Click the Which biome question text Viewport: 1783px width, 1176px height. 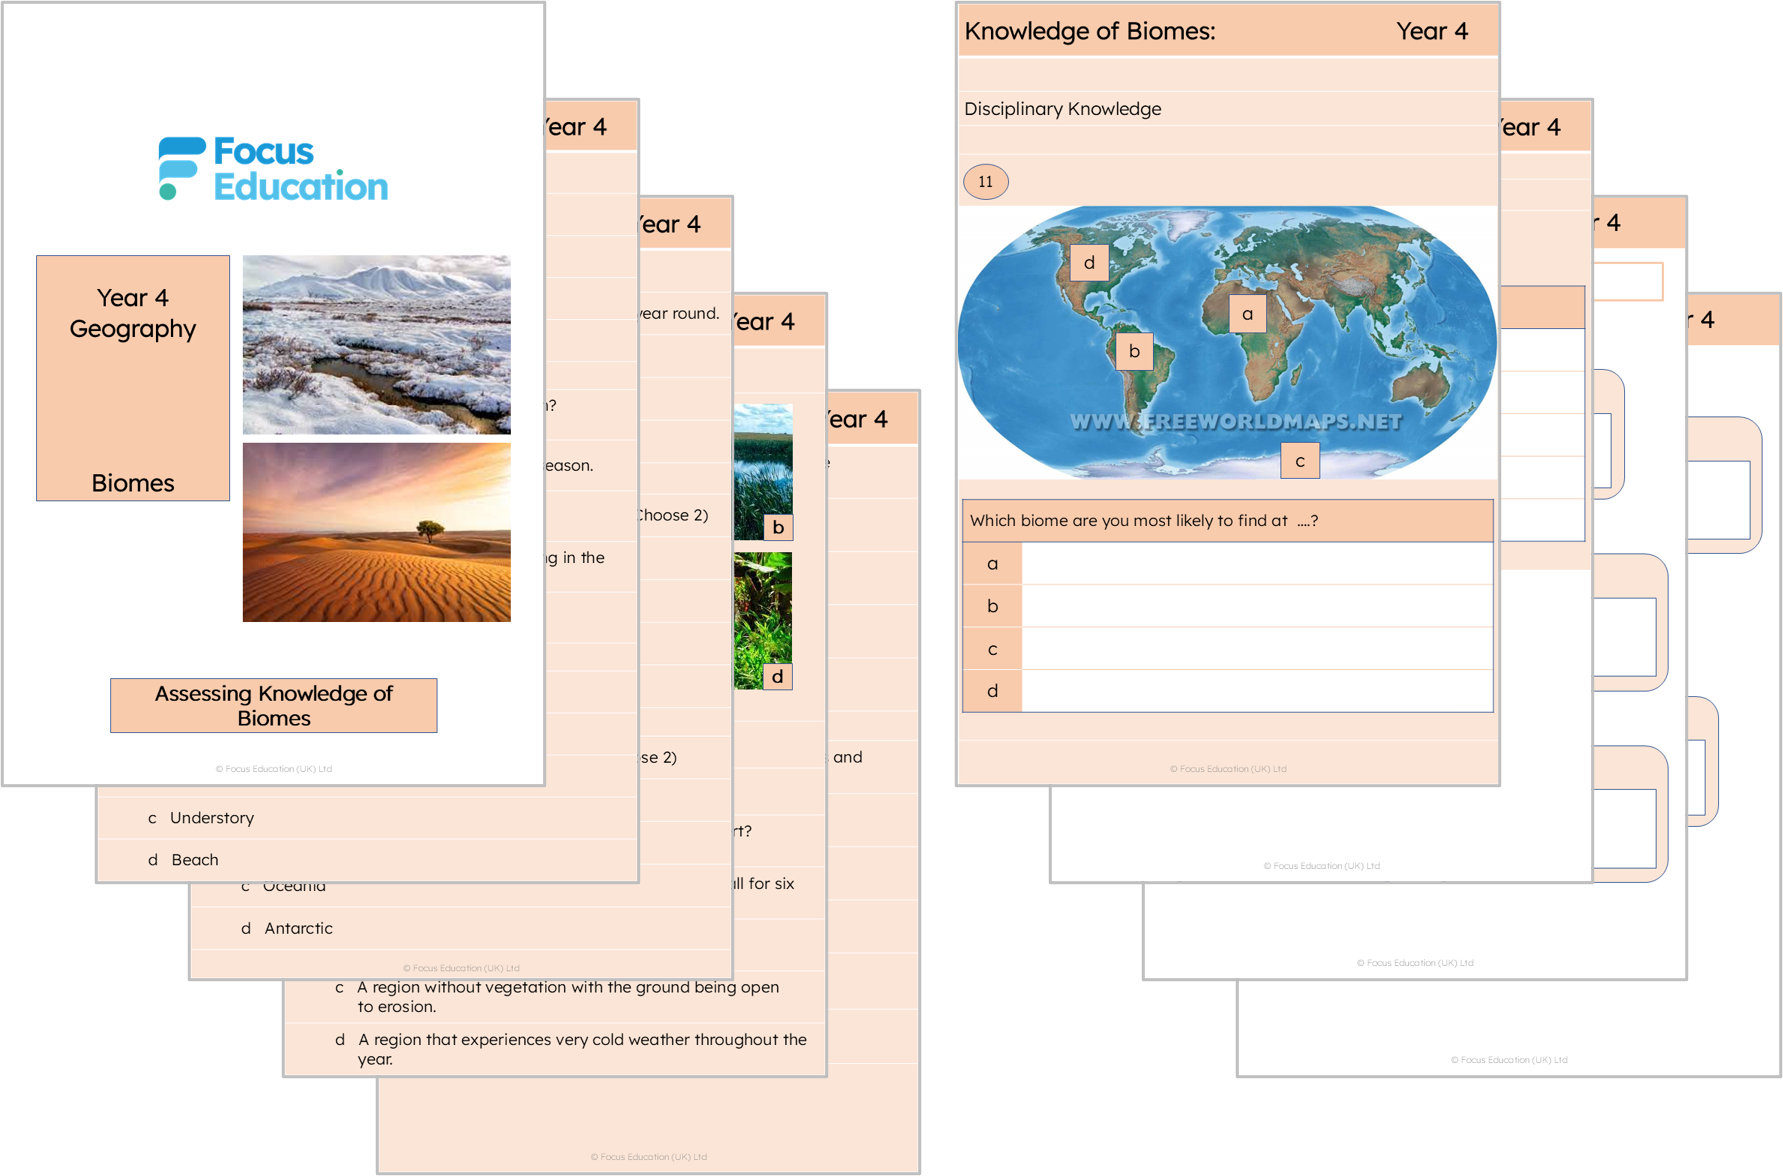coord(1144,521)
